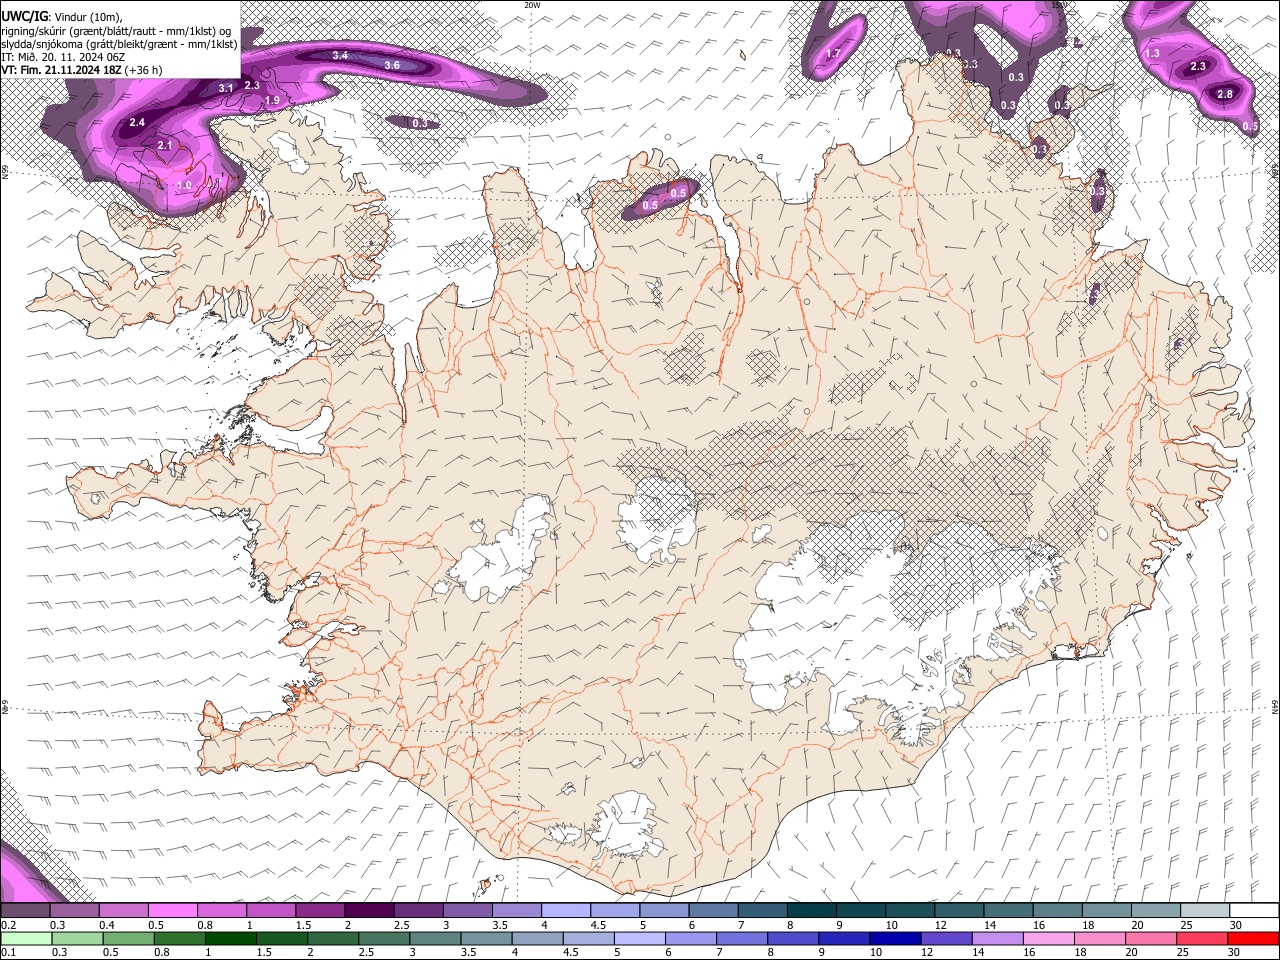Click the 64N latitude label on right edge

pos(1275,706)
